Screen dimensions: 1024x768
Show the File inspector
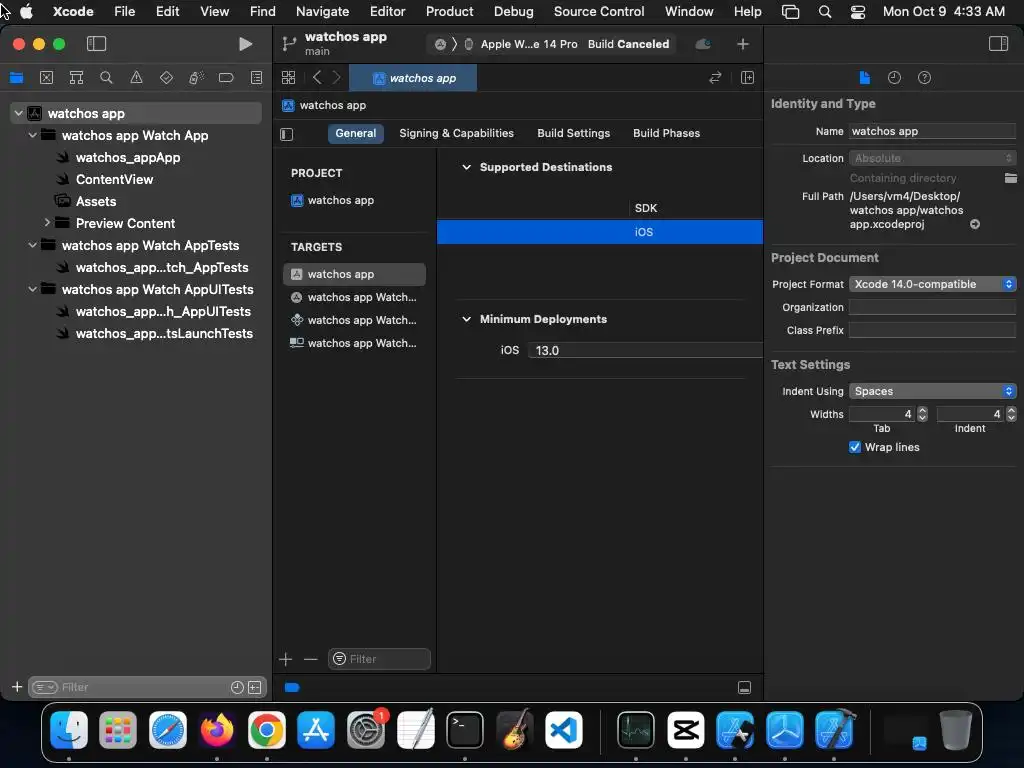click(x=864, y=78)
